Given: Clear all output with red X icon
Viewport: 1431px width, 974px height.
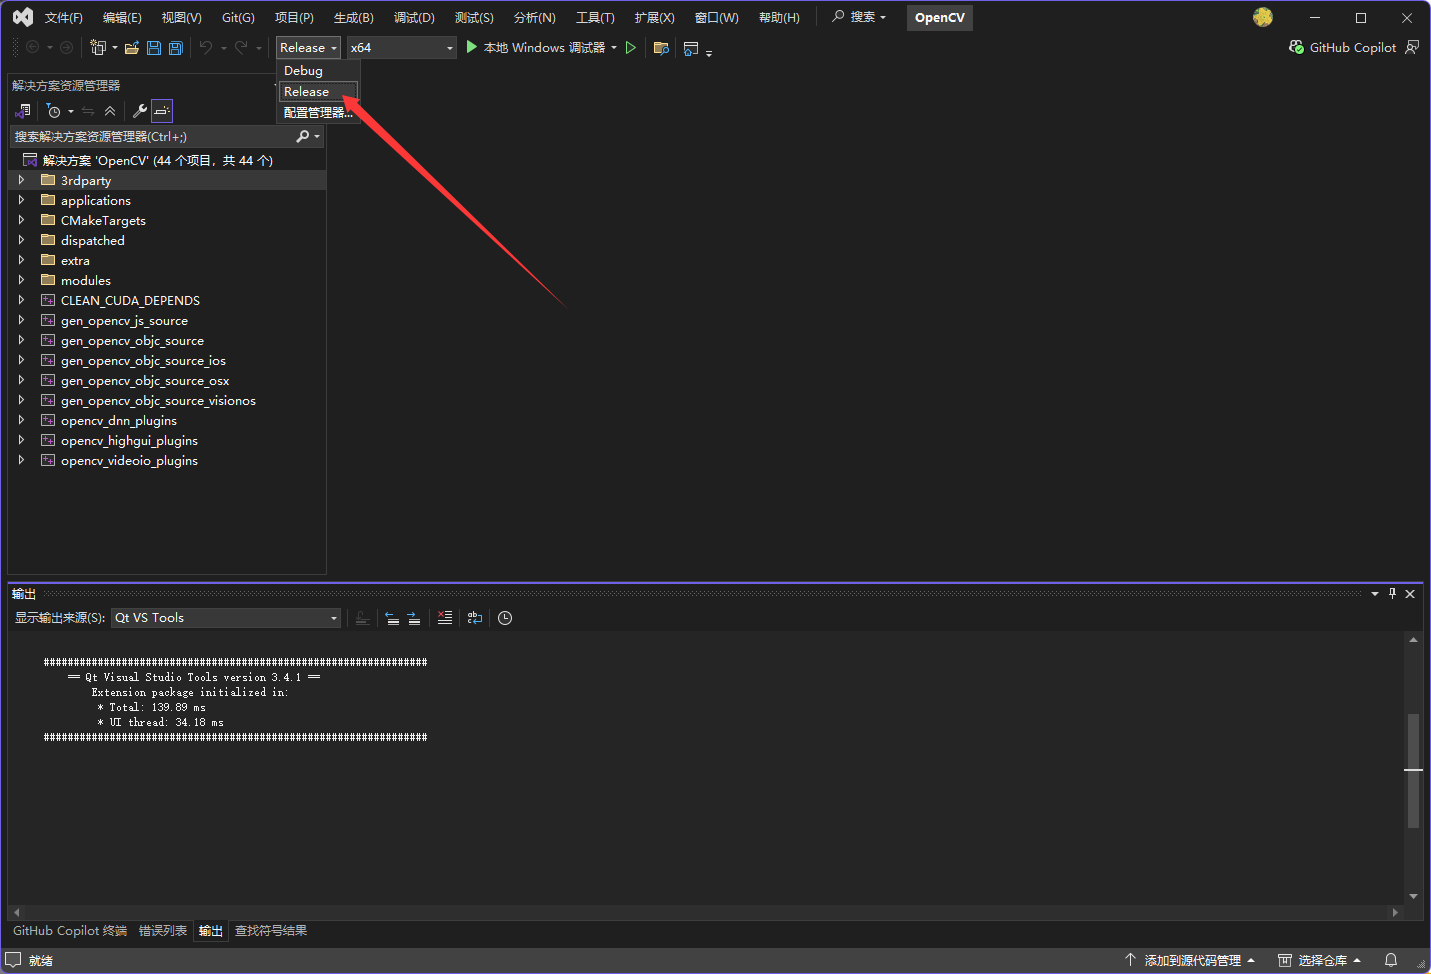Looking at the screenshot, I should click(x=445, y=618).
